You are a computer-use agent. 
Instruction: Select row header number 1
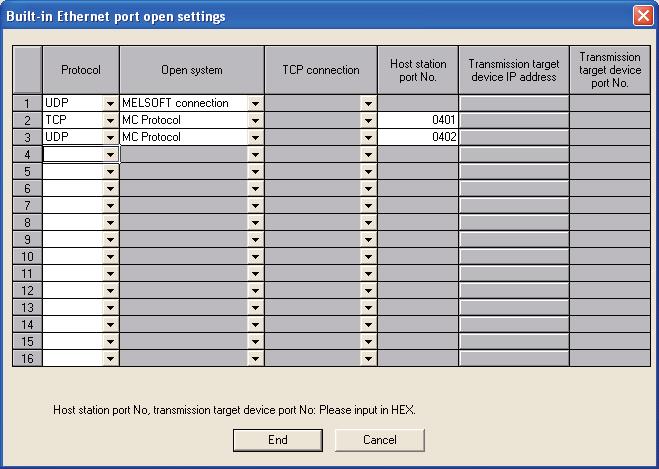[x=27, y=103]
